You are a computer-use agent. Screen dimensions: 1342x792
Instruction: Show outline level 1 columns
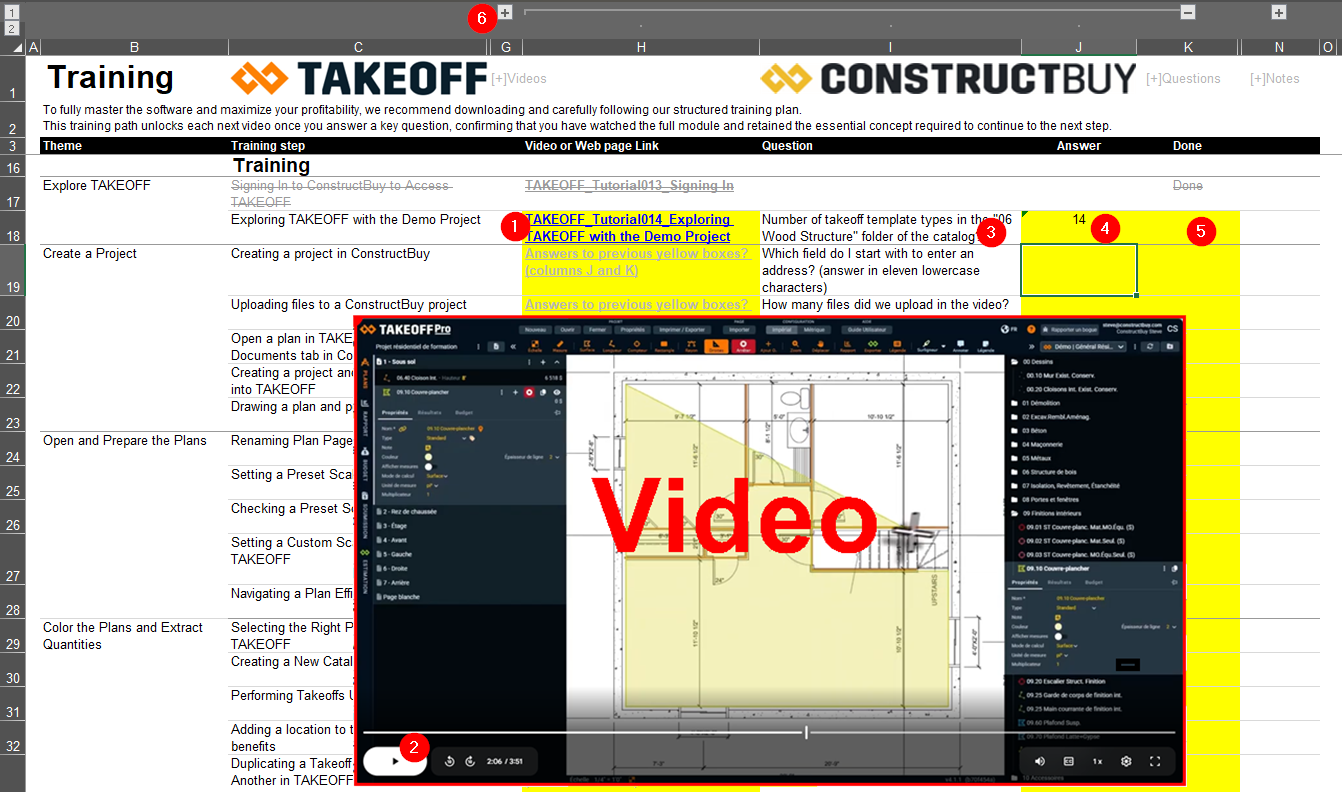click(x=12, y=12)
